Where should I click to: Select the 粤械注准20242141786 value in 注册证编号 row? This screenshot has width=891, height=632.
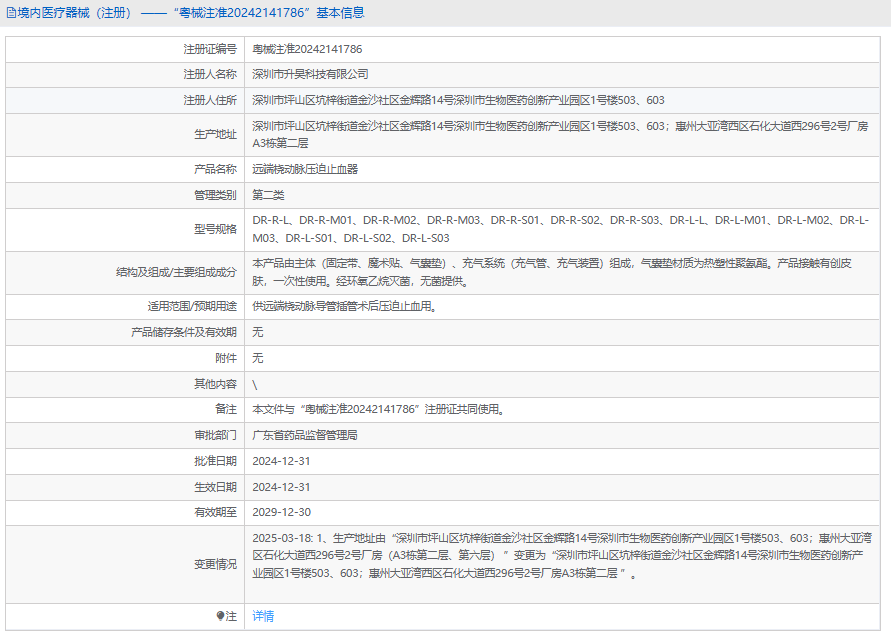click(307, 49)
